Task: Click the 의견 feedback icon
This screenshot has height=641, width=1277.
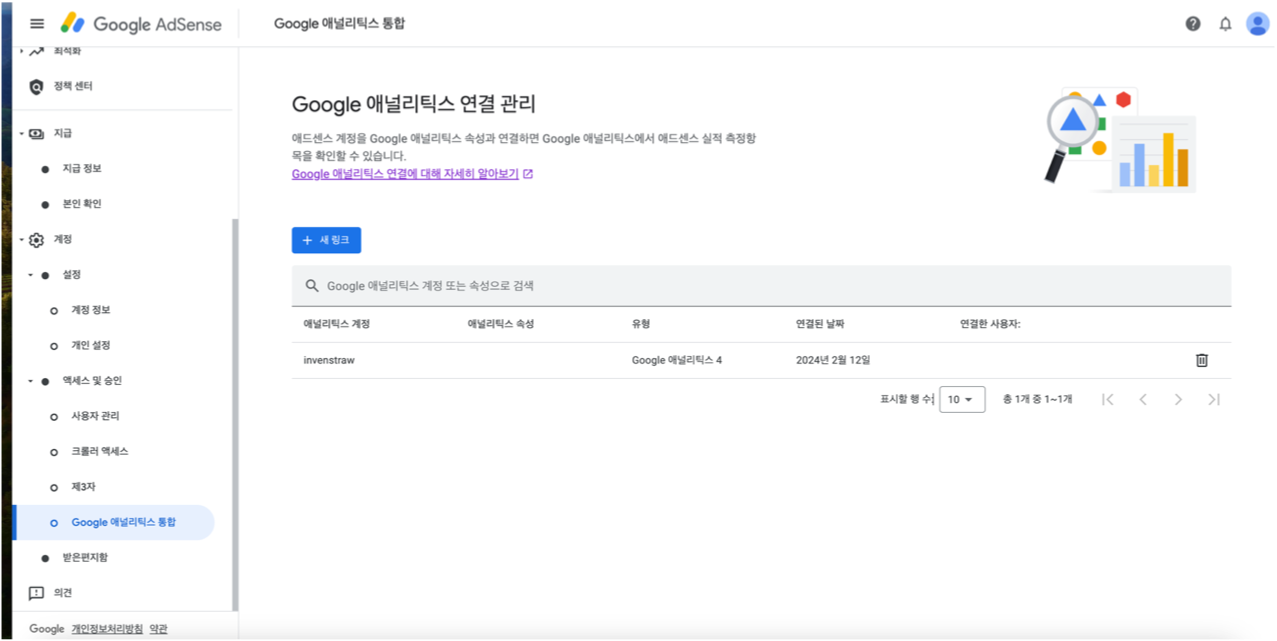Action: point(37,593)
